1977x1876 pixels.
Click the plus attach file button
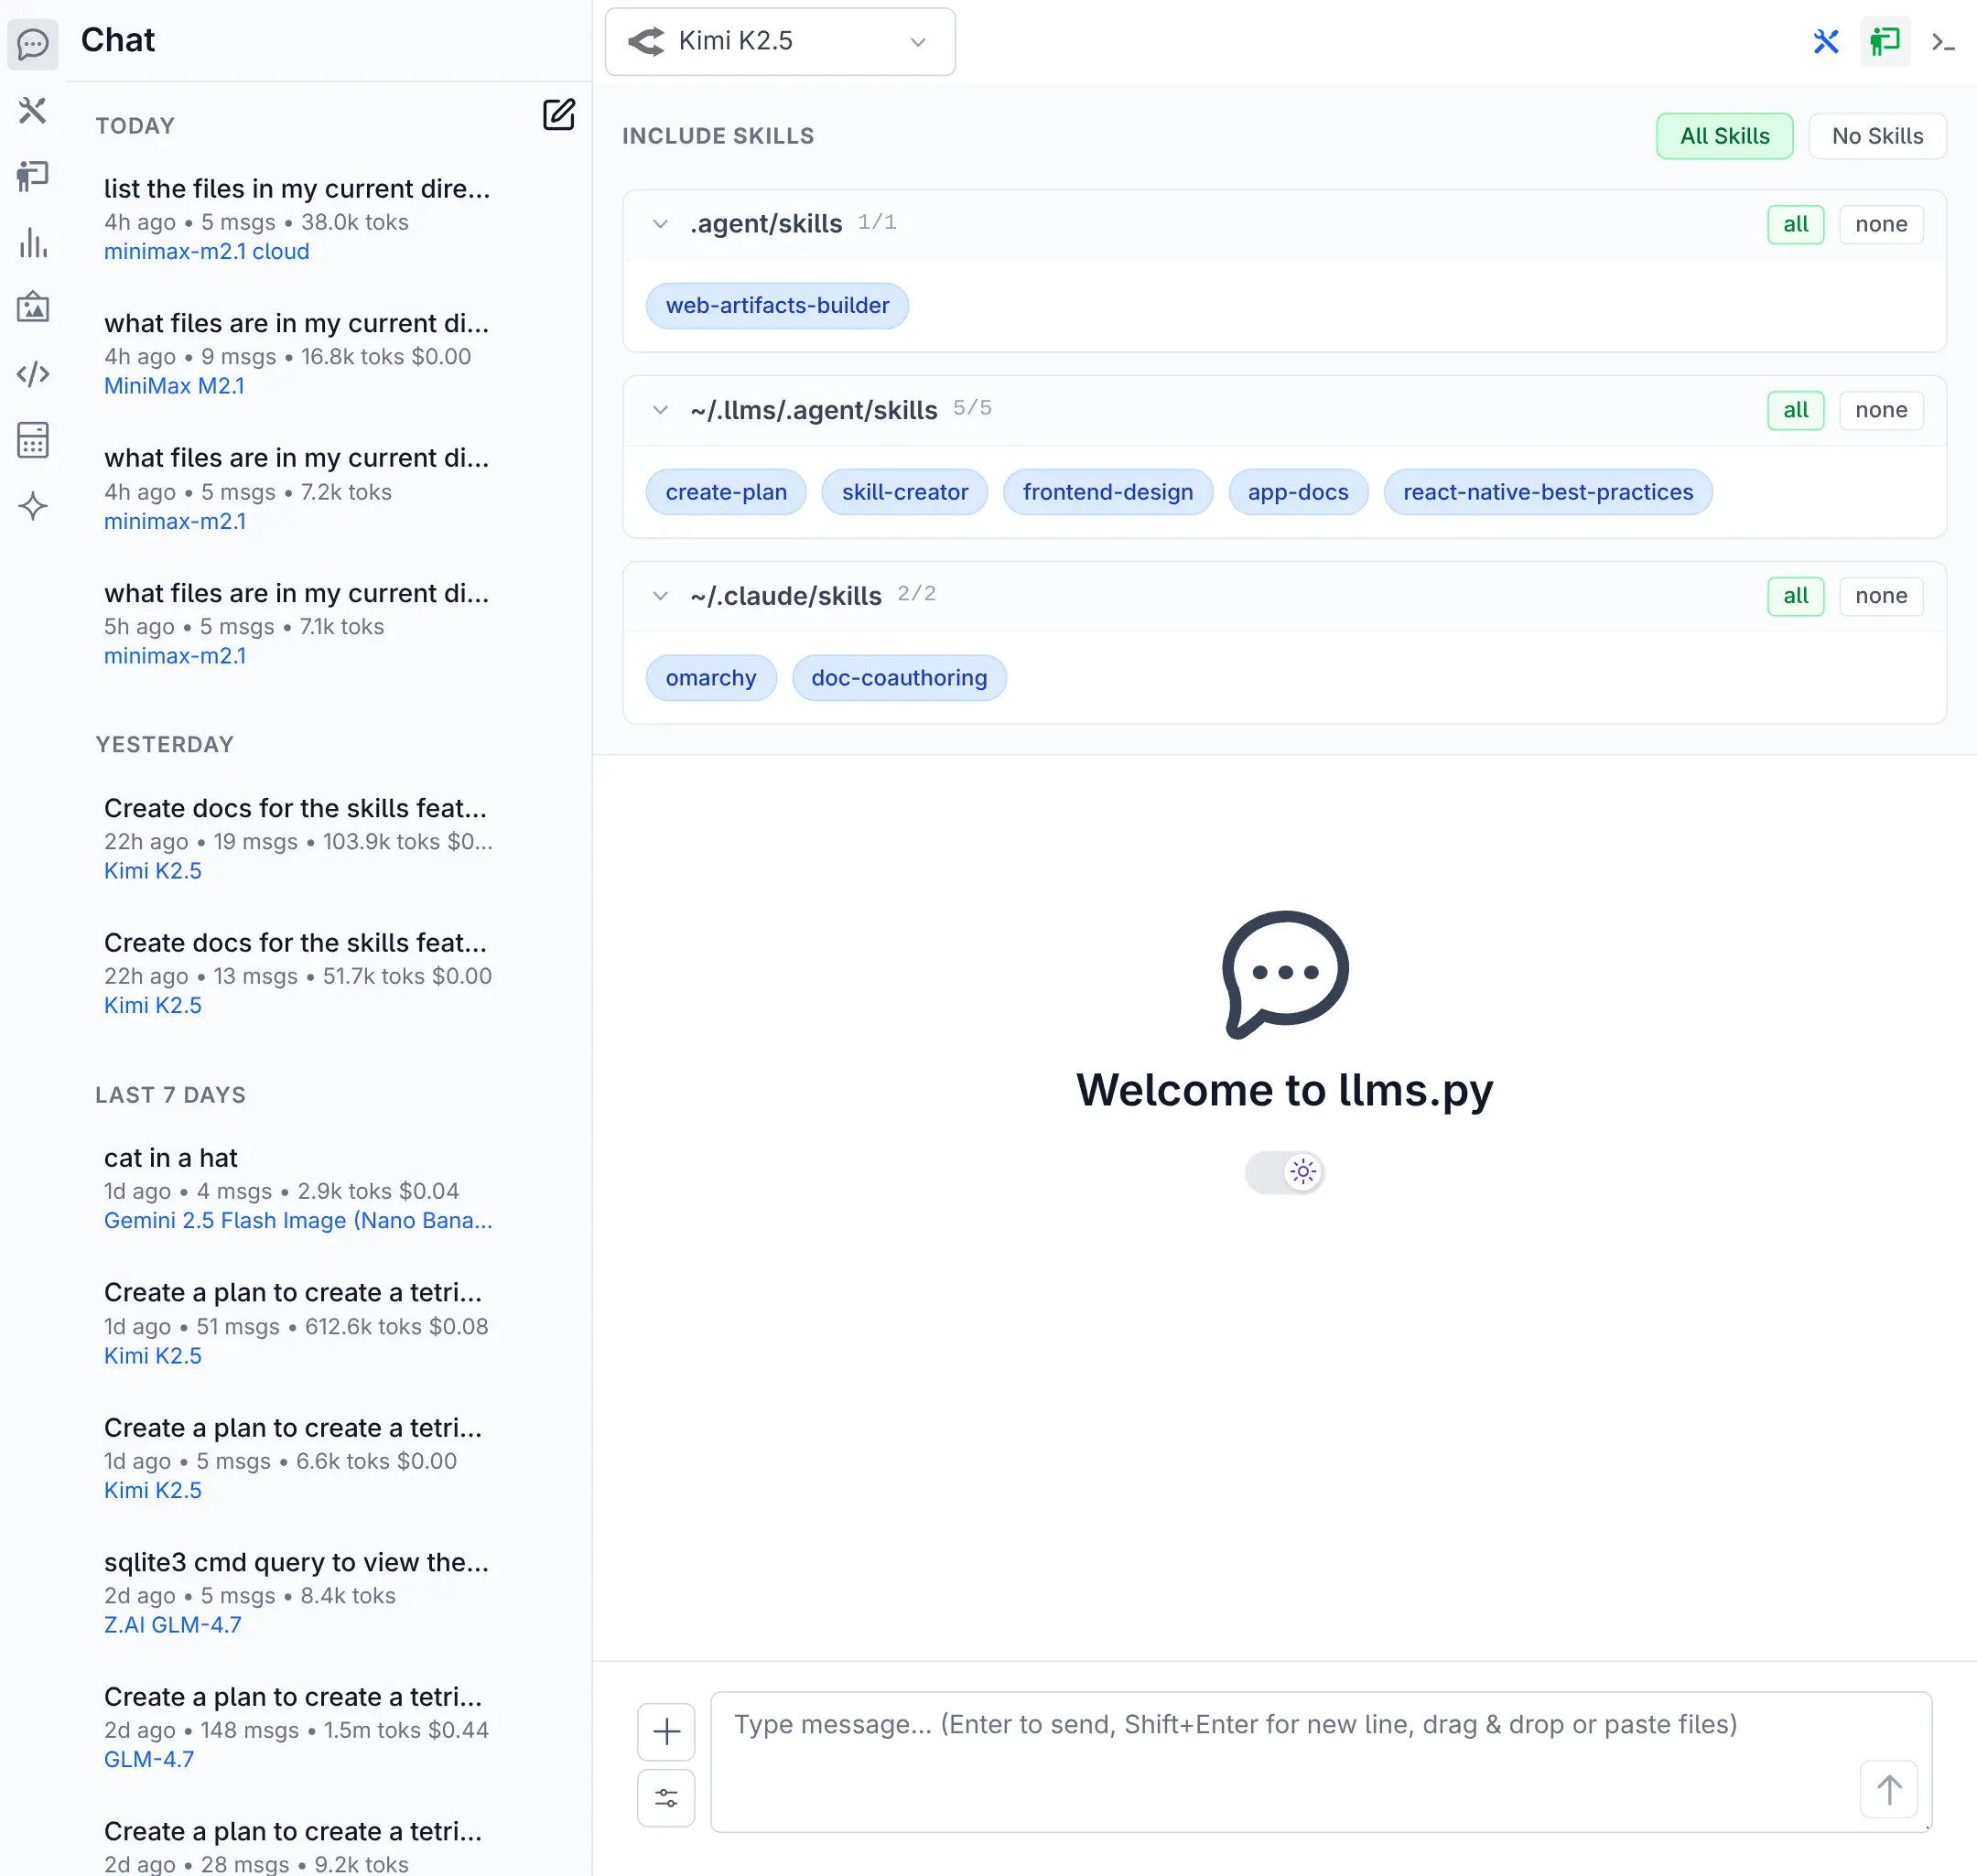click(x=666, y=1731)
